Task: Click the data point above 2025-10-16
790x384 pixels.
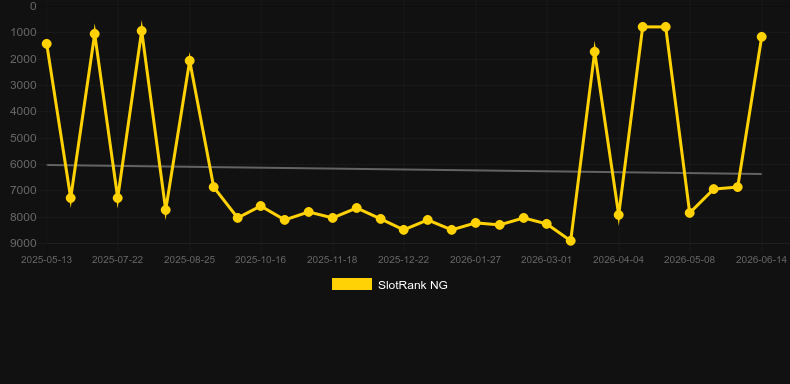Action: click(260, 206)
